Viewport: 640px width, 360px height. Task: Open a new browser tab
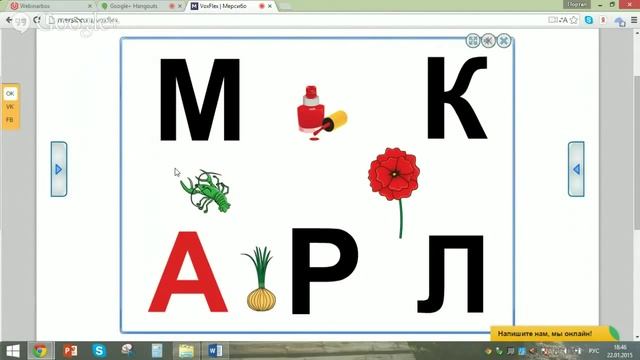point(285,6)
